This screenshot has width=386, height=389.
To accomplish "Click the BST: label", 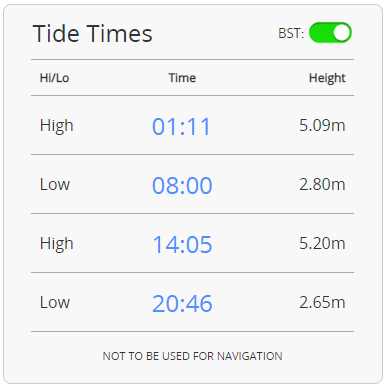I will [x=291, y=33].
